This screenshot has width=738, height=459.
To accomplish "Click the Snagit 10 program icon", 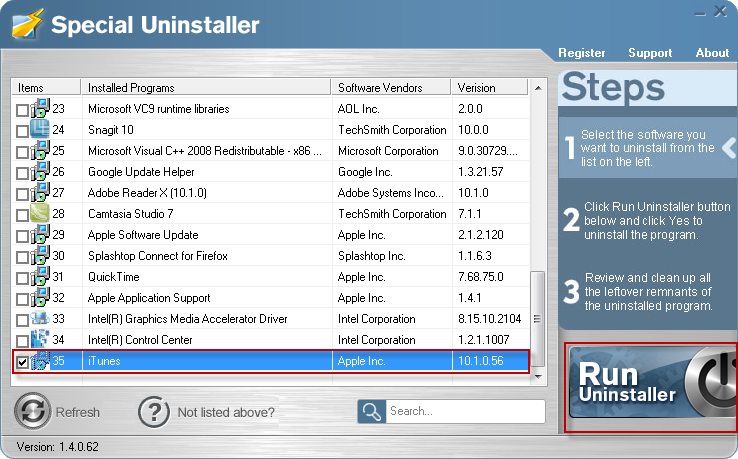I will coord(40,129).
